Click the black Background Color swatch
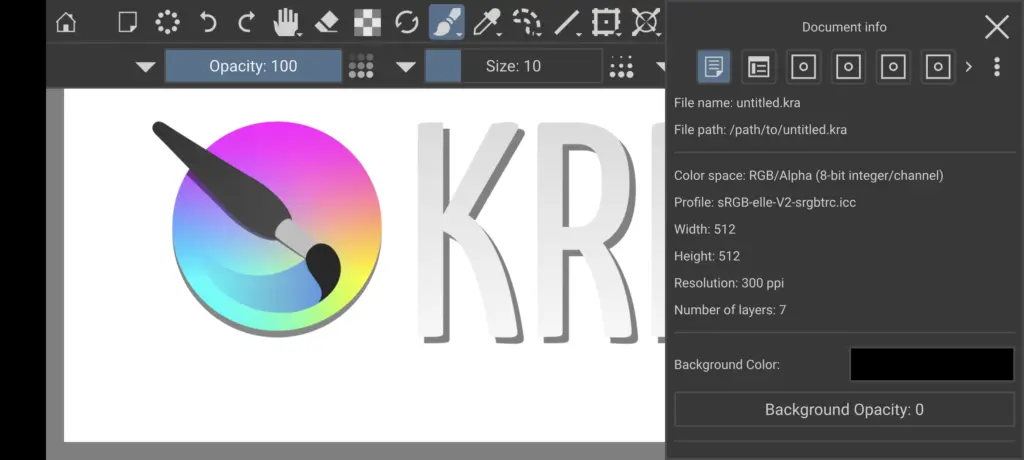 click(931, 364)
